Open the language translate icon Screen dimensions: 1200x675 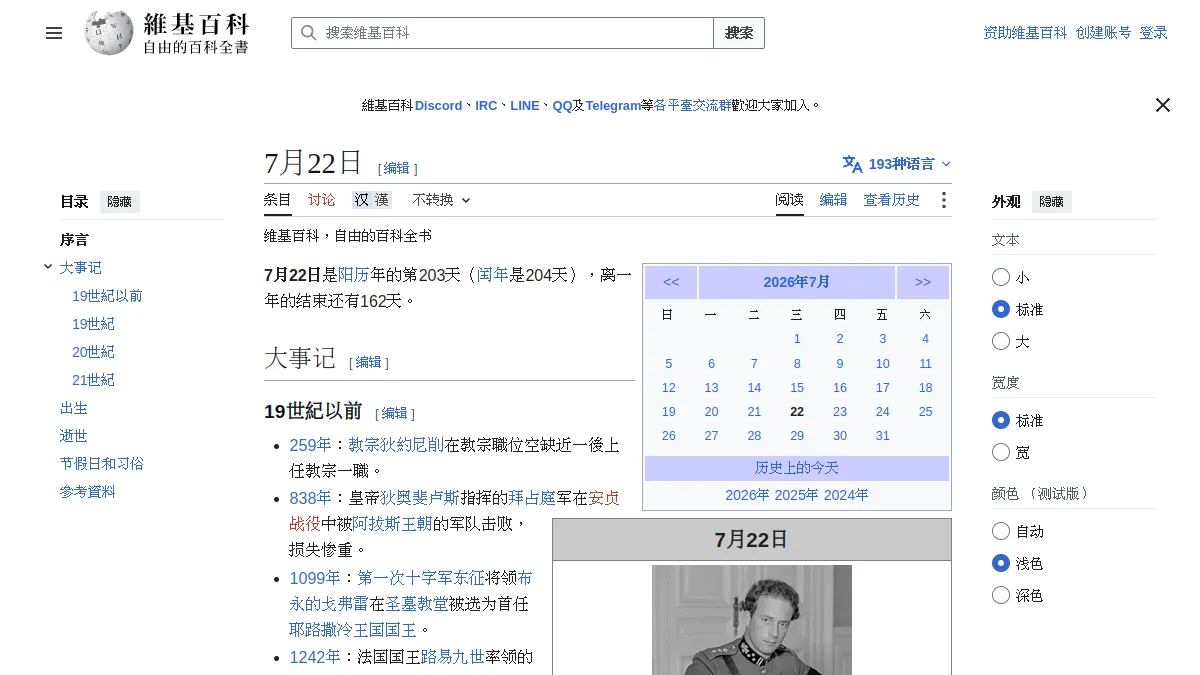click(x=852, y=164)
